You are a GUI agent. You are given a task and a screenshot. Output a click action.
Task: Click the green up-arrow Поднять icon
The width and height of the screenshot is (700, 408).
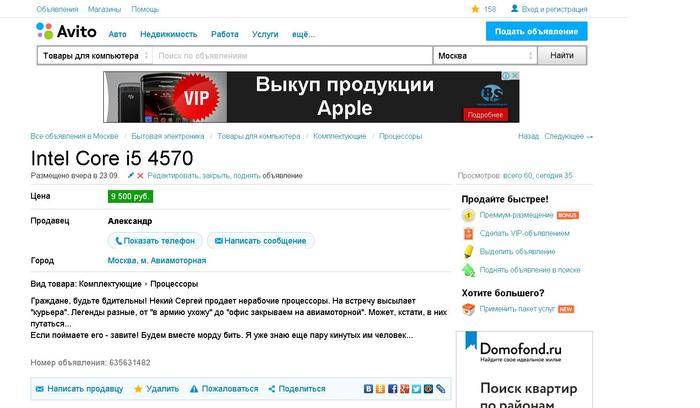(x=468, y=270)
